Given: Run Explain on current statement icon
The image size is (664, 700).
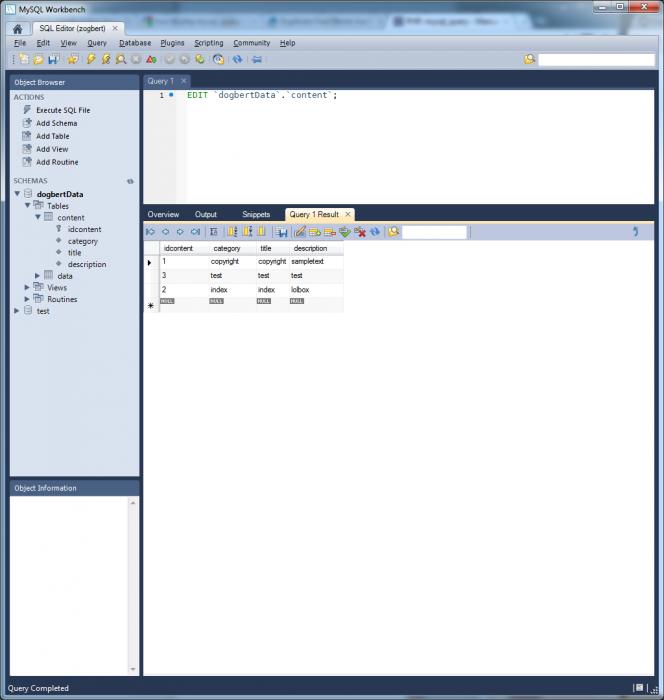Looking at the screenshot, I should [121, 59].
